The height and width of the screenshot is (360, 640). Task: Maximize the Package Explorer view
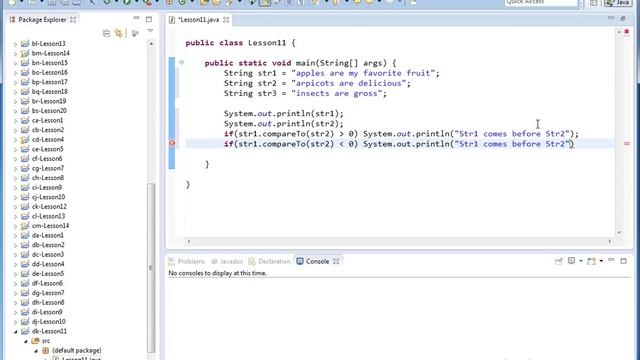click(149, 19)
